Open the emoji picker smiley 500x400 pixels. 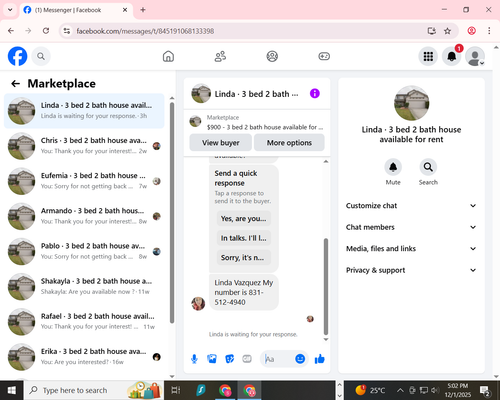(300, 359)
